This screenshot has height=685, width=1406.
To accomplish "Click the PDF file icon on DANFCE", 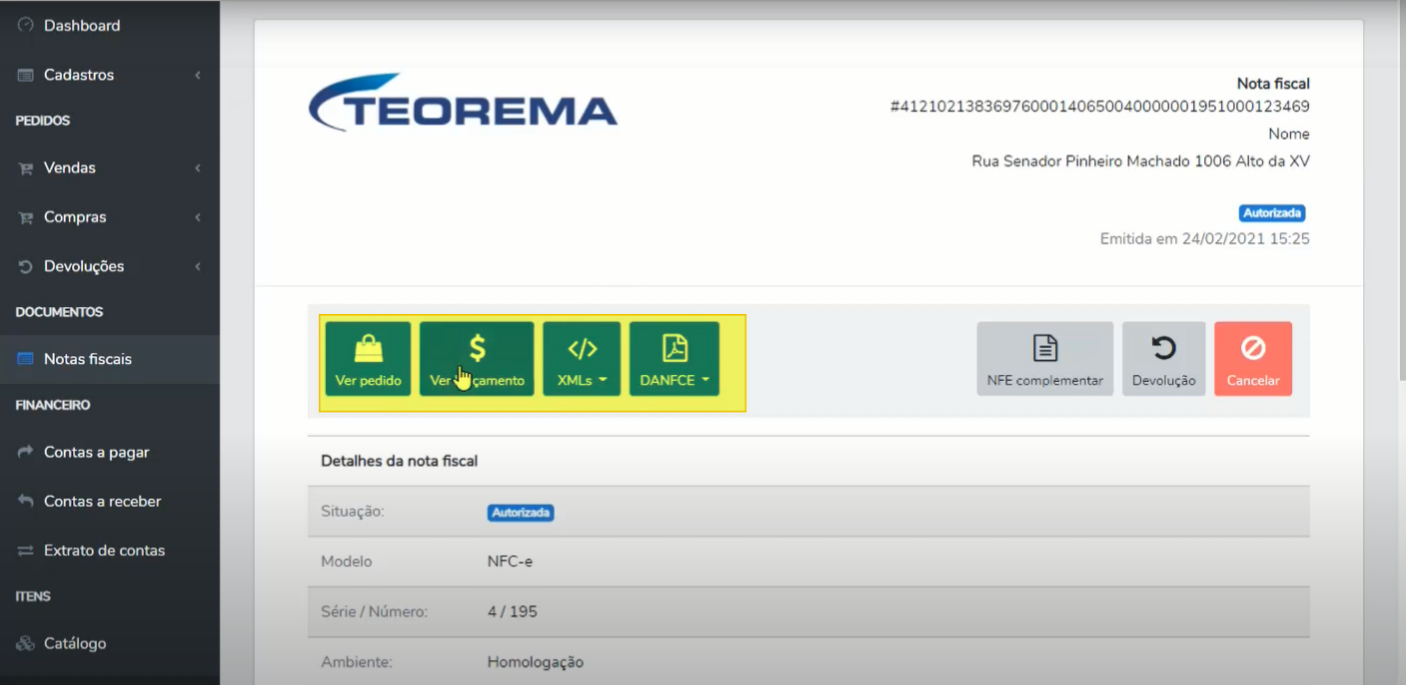I will tap(675, 347).
